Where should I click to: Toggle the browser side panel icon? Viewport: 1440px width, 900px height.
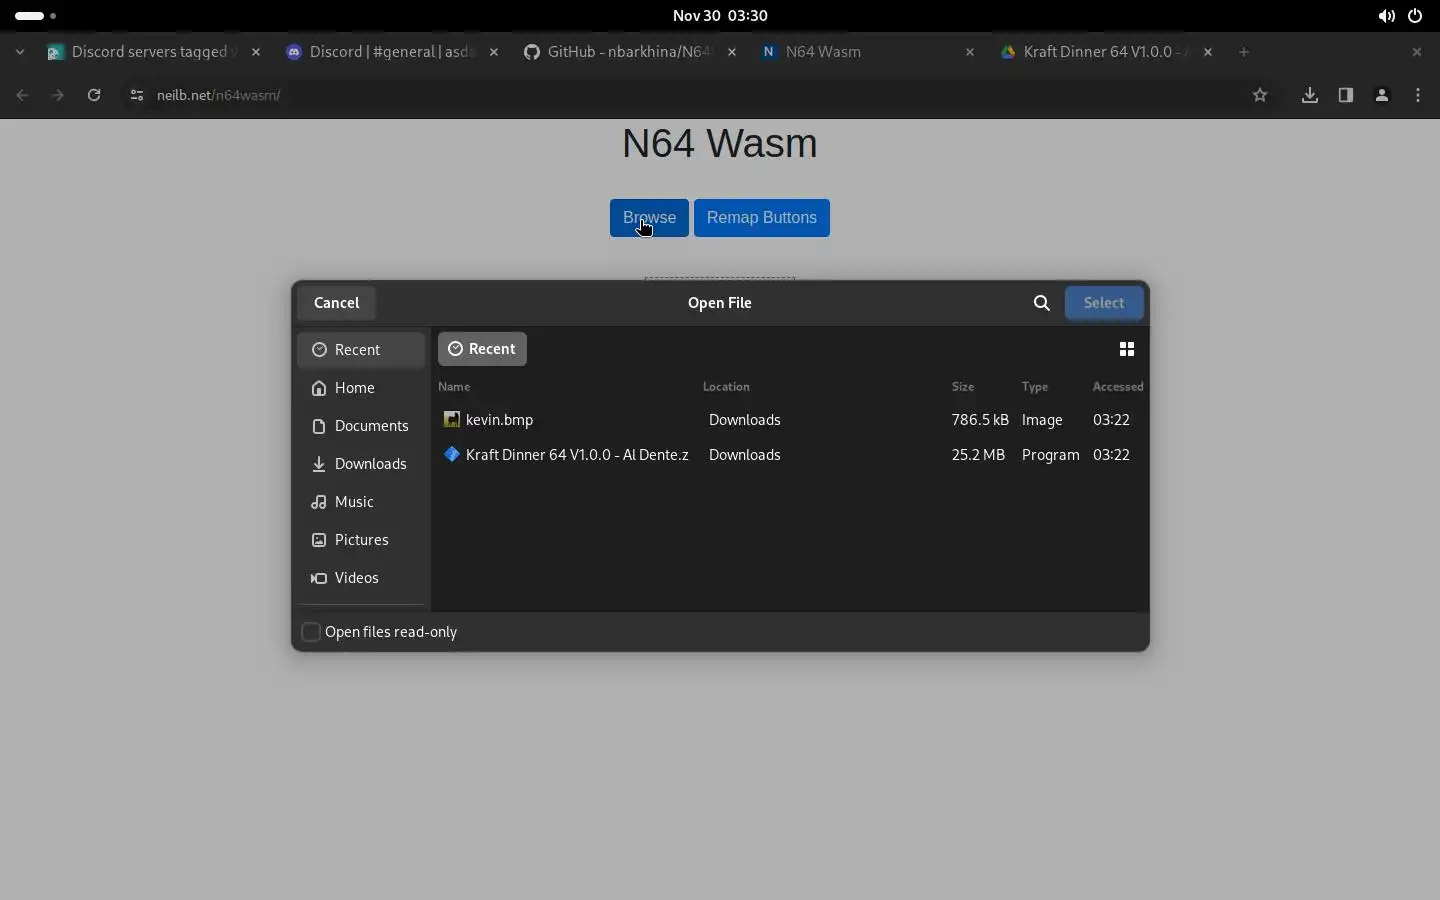pyautogui.click(x=1347, y=95)
